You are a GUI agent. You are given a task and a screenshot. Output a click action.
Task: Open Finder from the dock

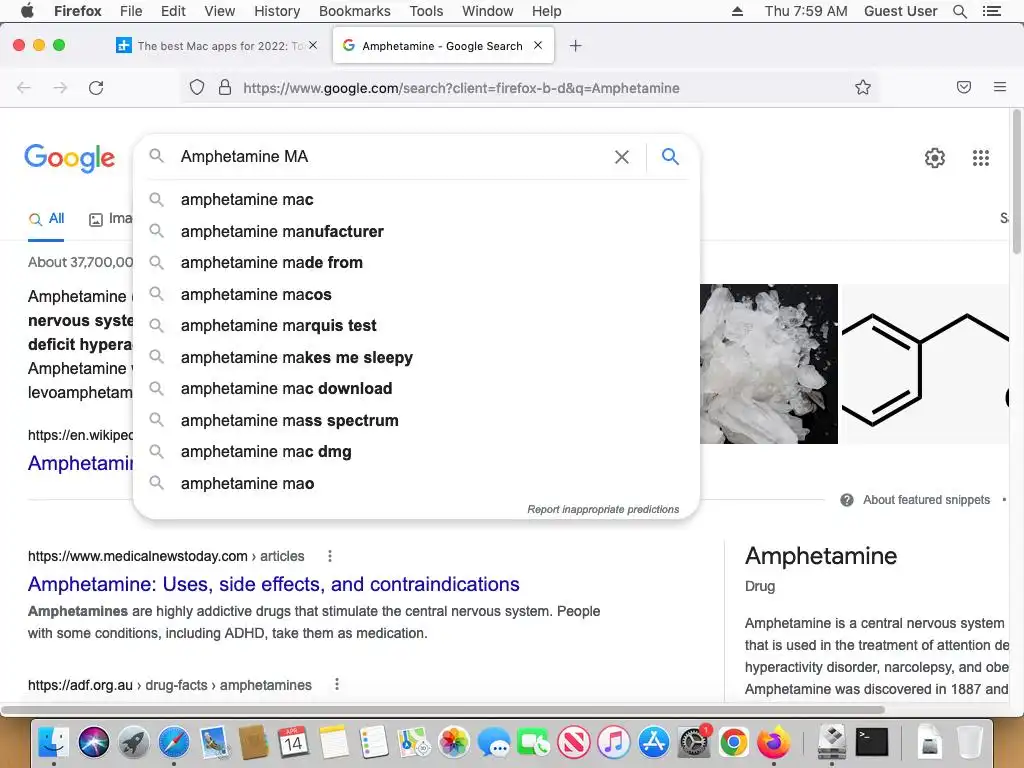(54, 743)
